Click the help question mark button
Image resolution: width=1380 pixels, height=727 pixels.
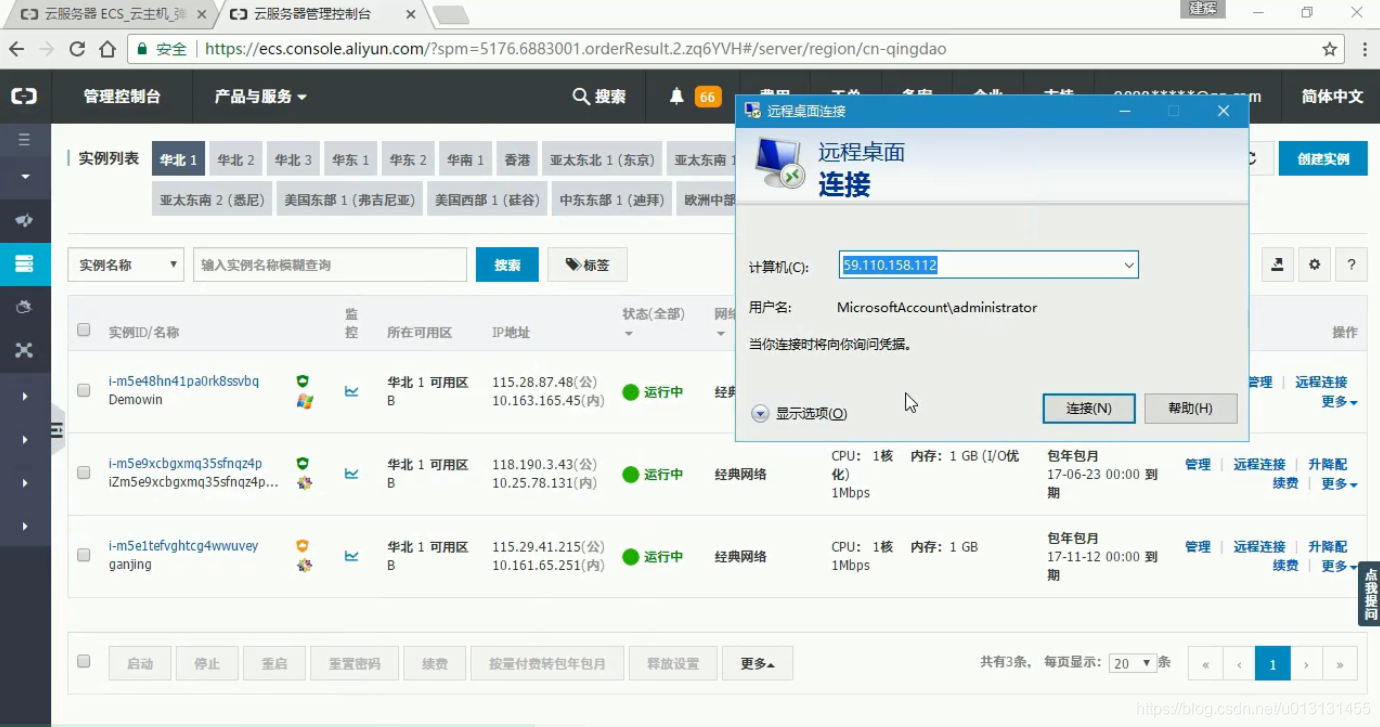(1351, 265)
